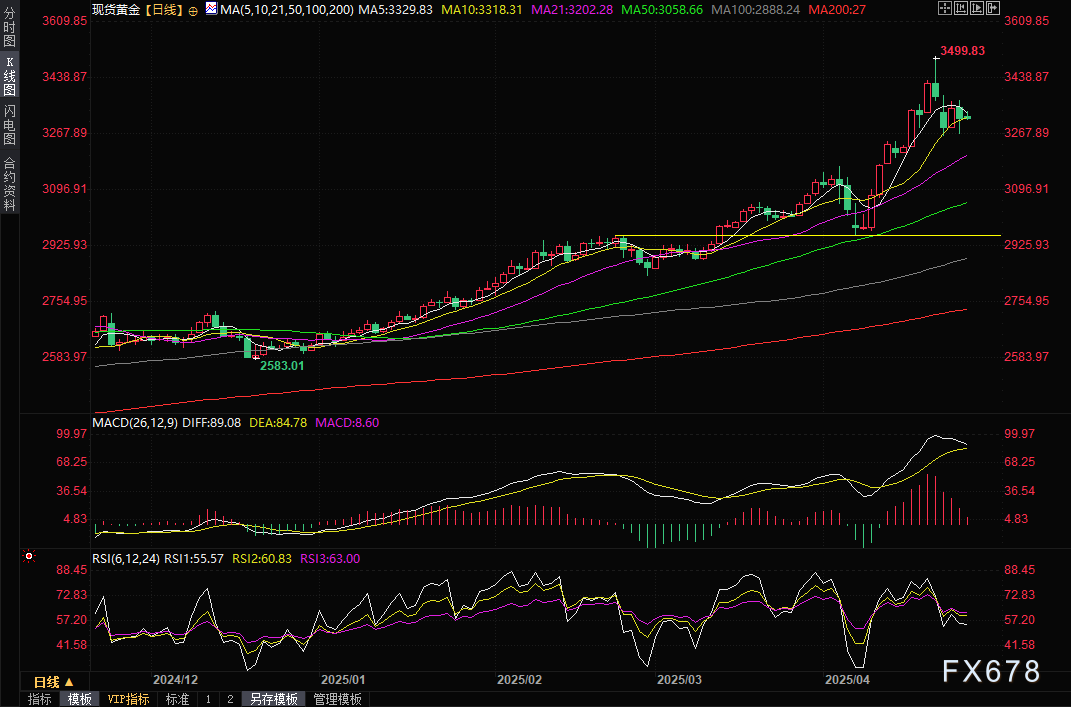The height and width of the screenshot is (707, 1071).
Task: Click the panel export arrow icon at top right
Action: 995,8
